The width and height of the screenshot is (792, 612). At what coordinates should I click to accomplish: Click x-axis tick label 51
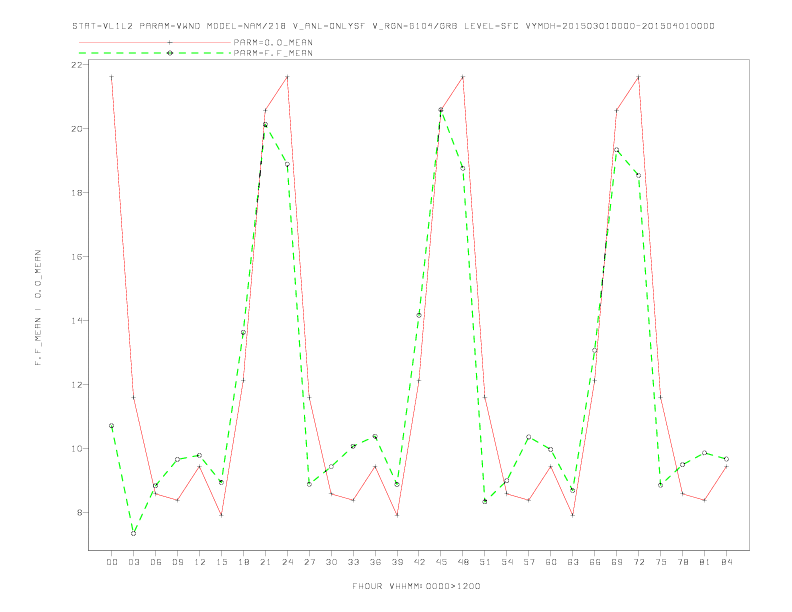pos(485,562)
